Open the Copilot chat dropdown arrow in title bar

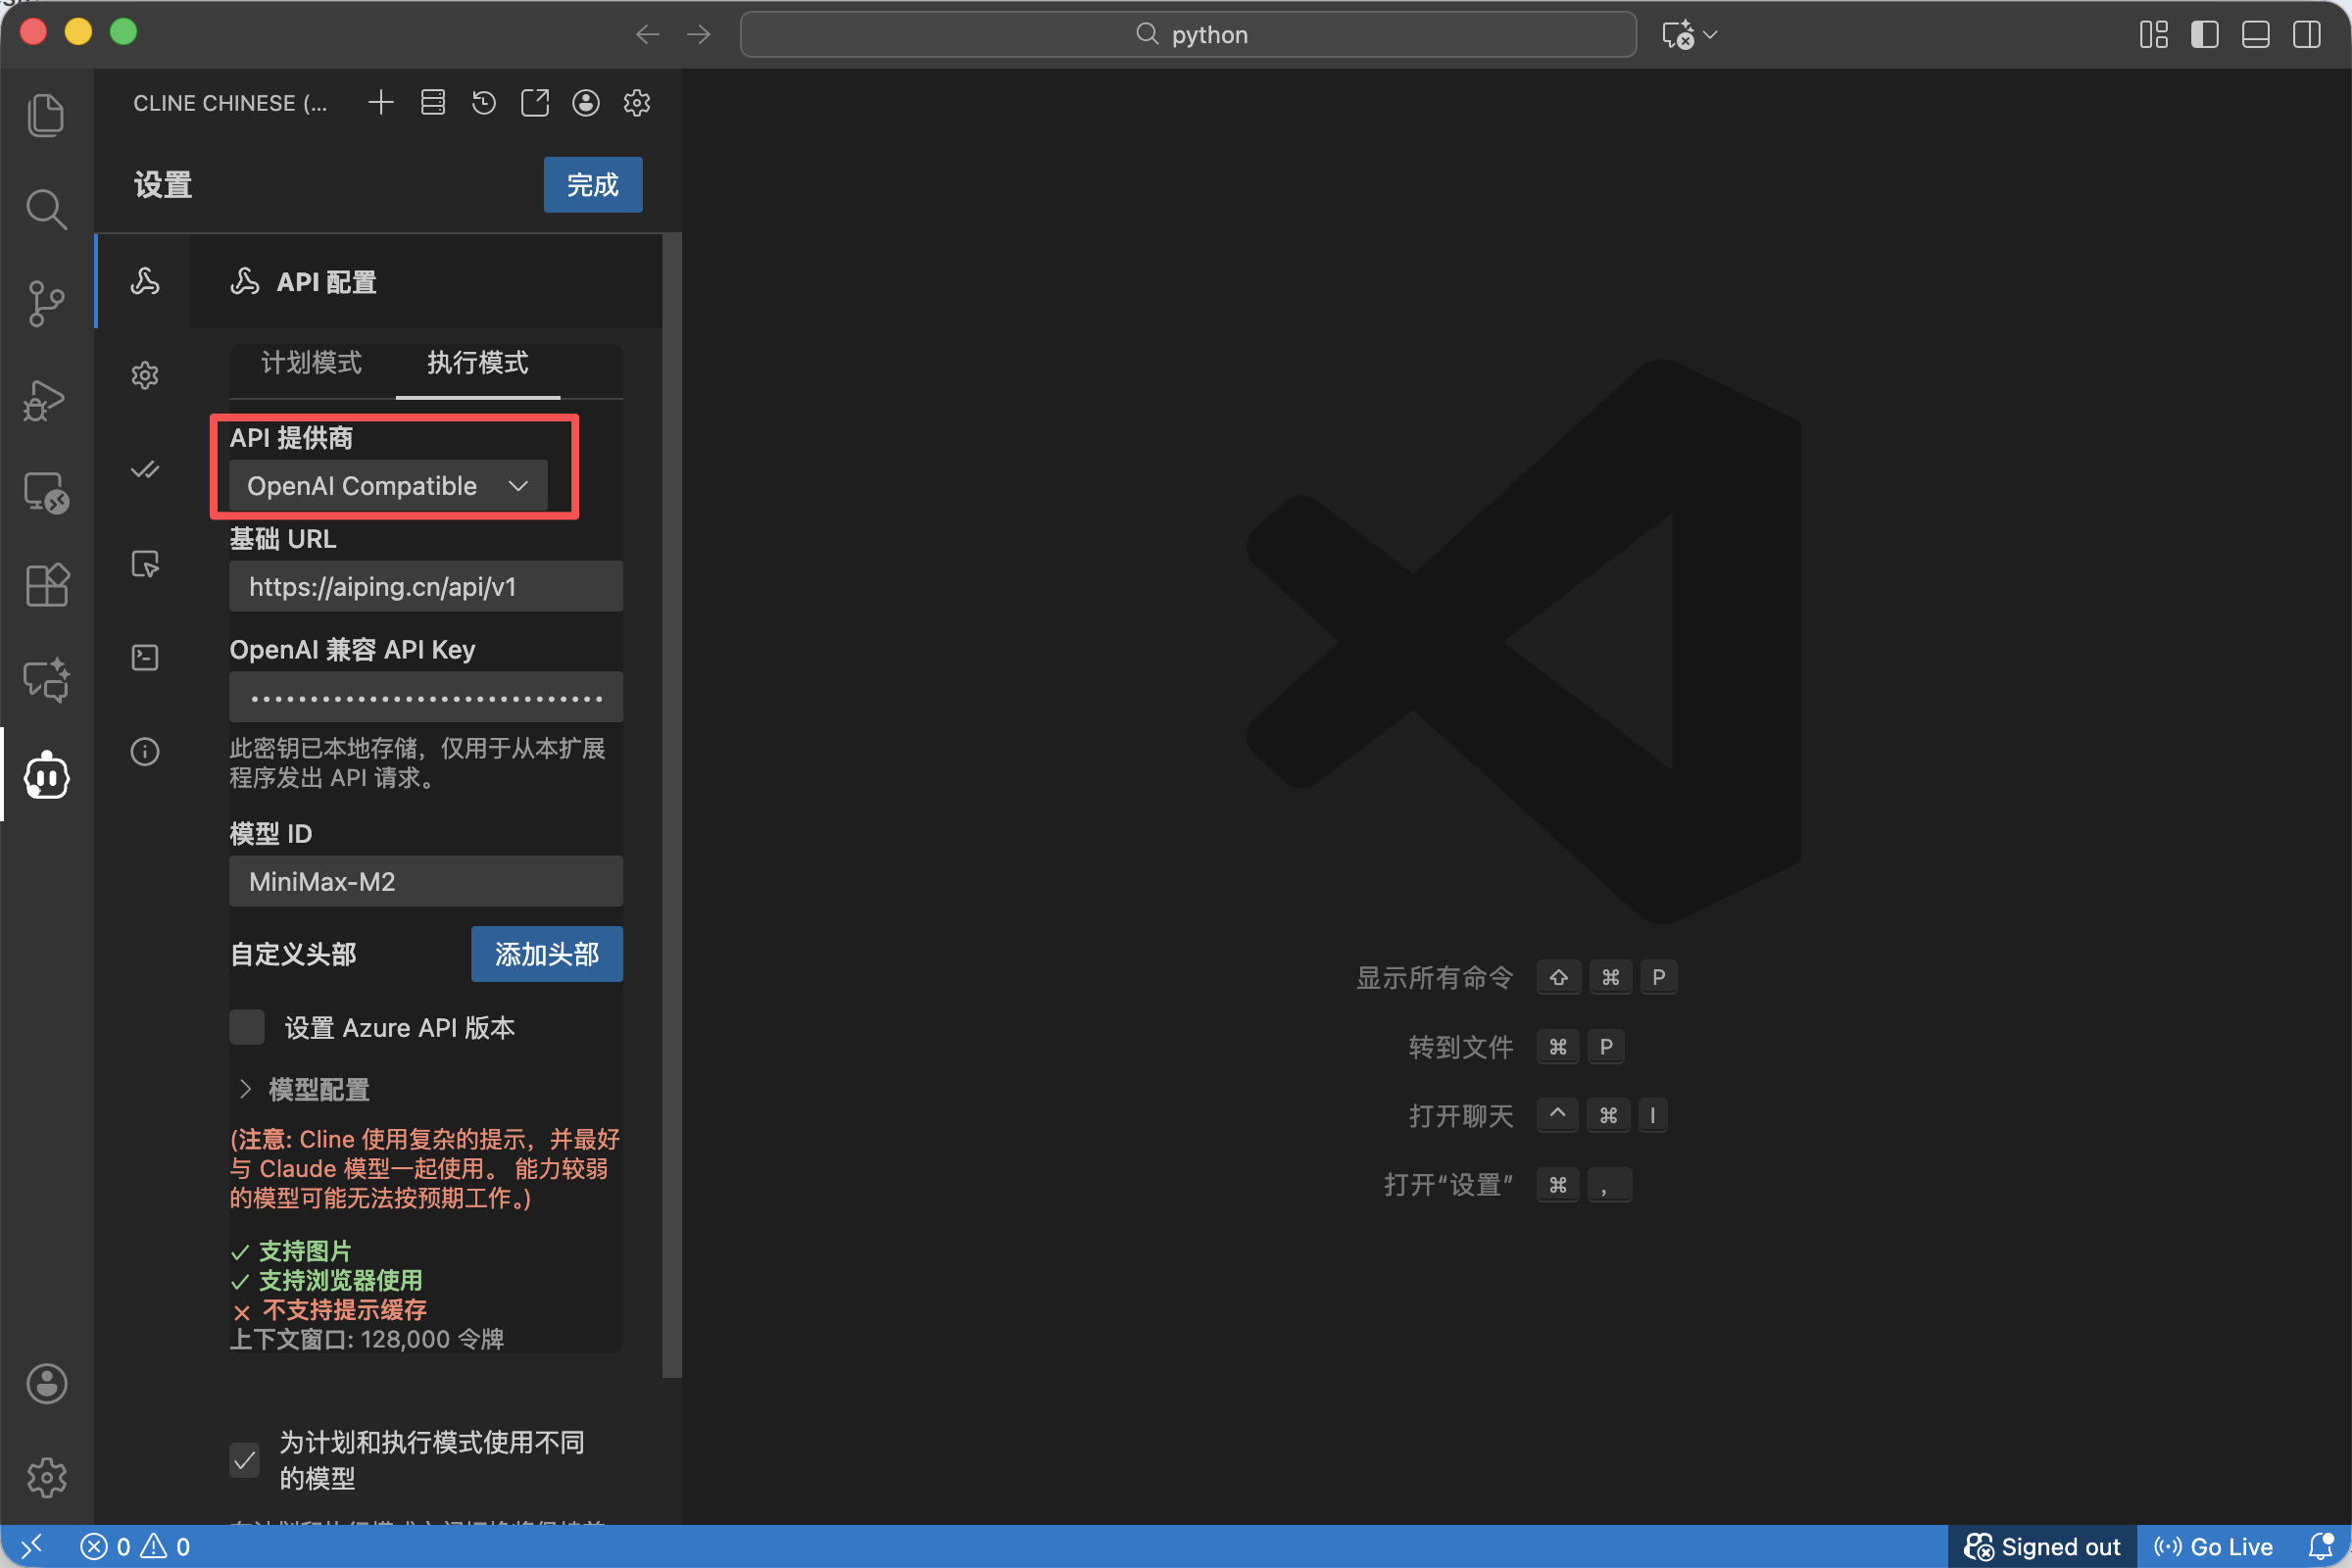1711,35
